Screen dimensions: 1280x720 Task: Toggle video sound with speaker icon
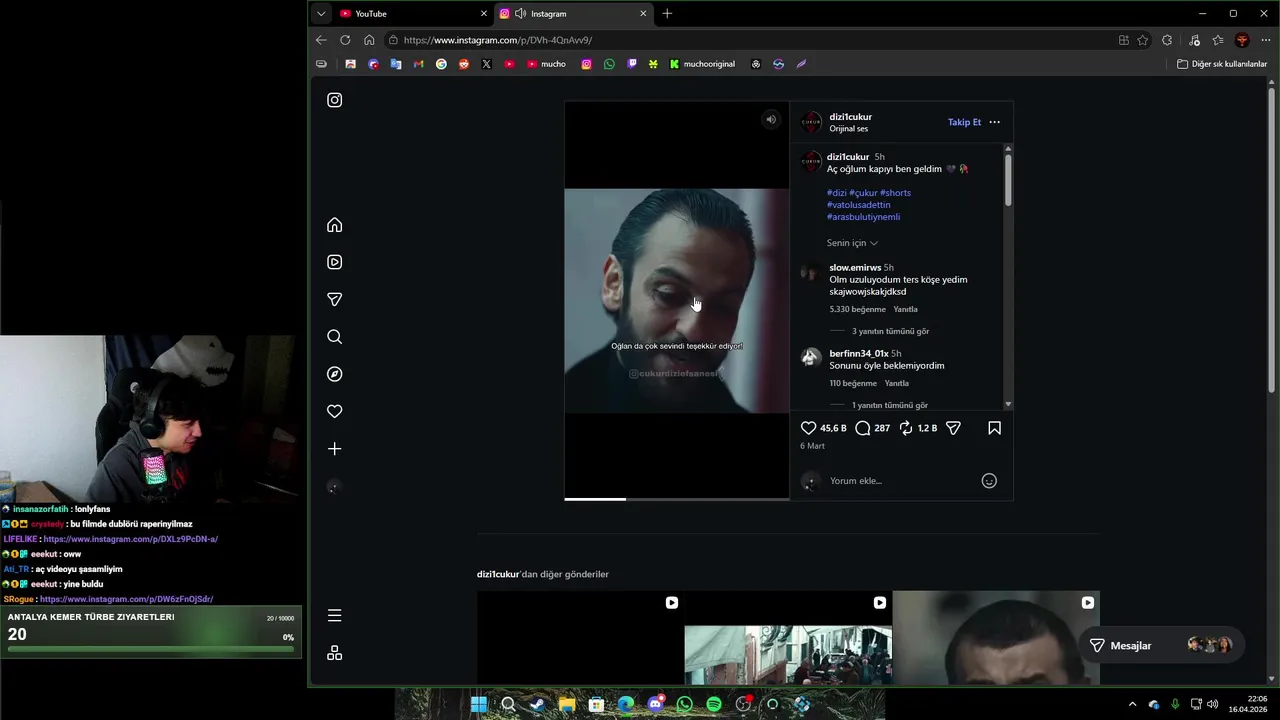click(x=771, y=120)
